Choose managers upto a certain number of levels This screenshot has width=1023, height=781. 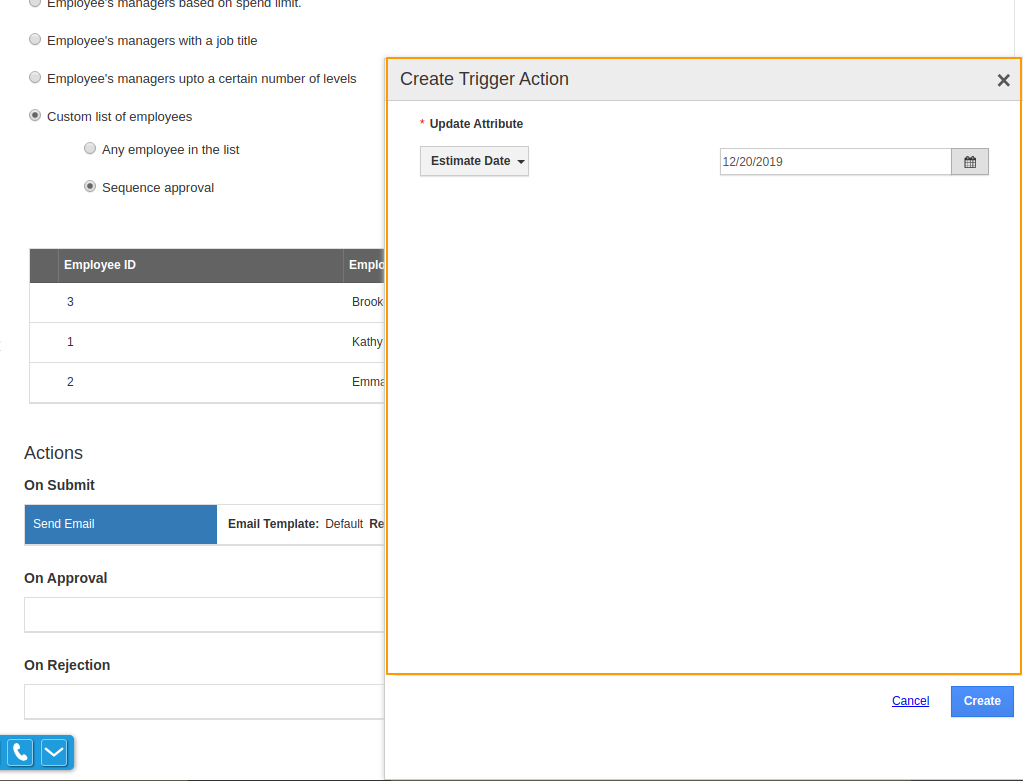pos(36,78)
